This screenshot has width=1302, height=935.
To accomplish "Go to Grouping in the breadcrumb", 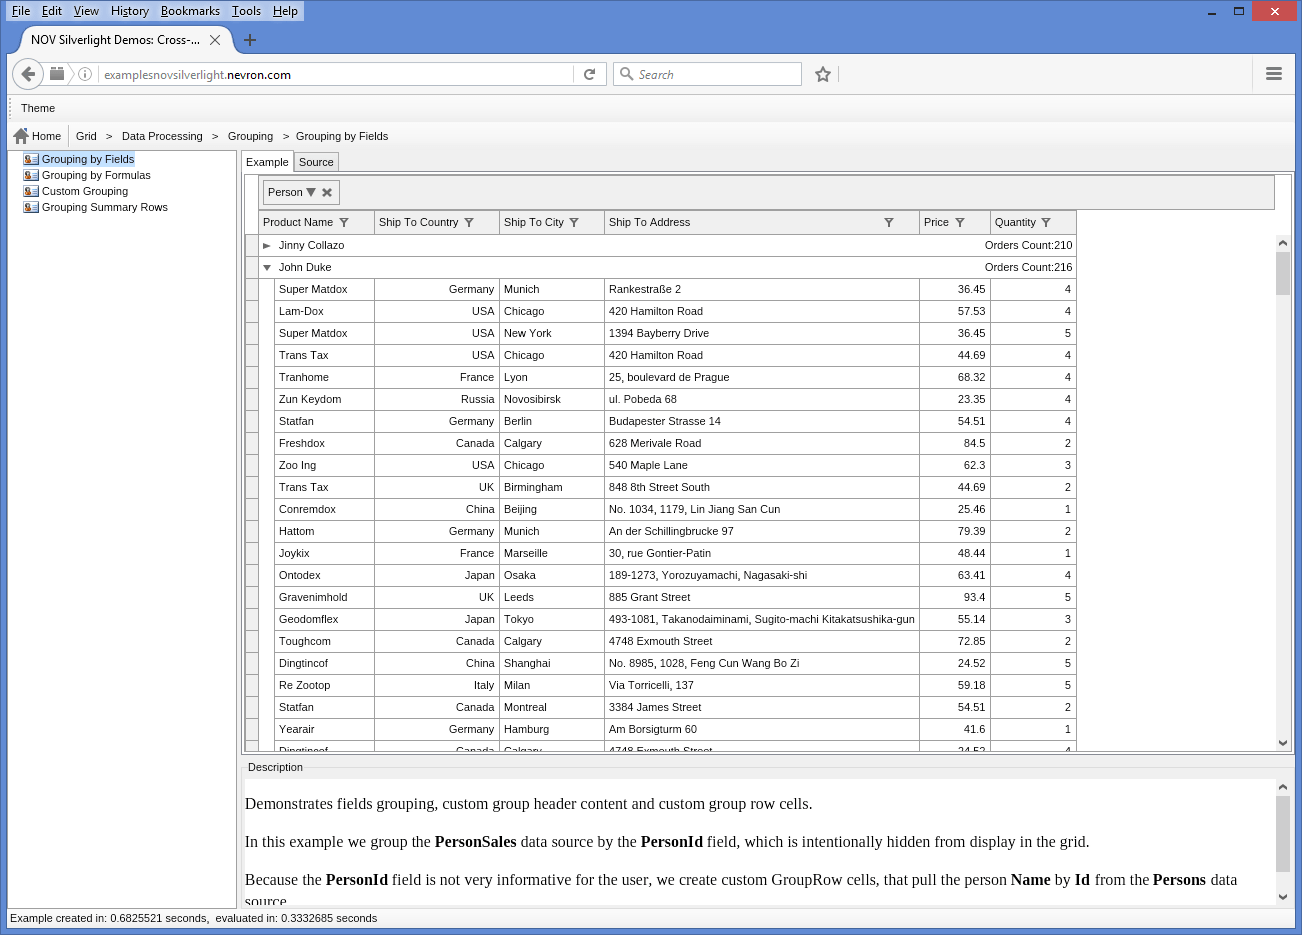I will point(250,136).
